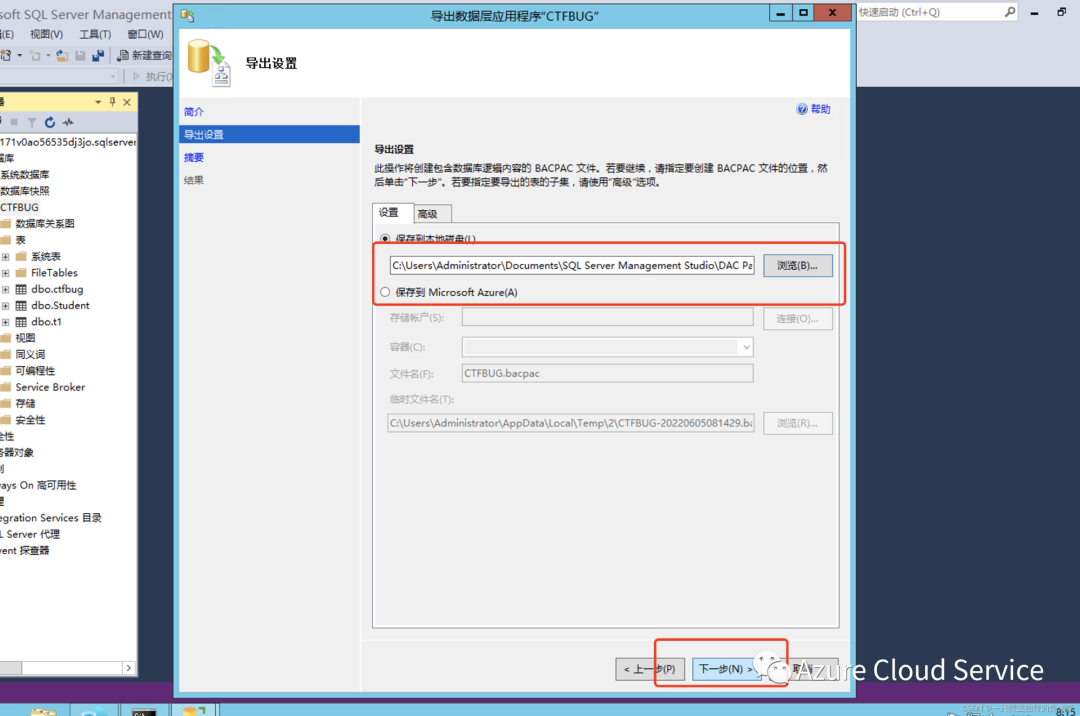Click the 执行 execute play icon
The image size is (1080, 716).
[x=136, y=76]
